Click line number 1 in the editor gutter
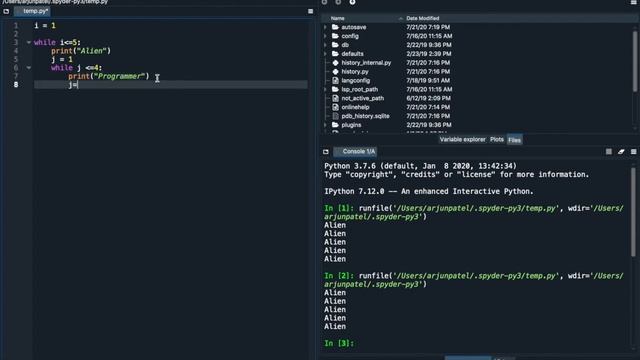The image size is (640, 360). (x=16, y=26)
